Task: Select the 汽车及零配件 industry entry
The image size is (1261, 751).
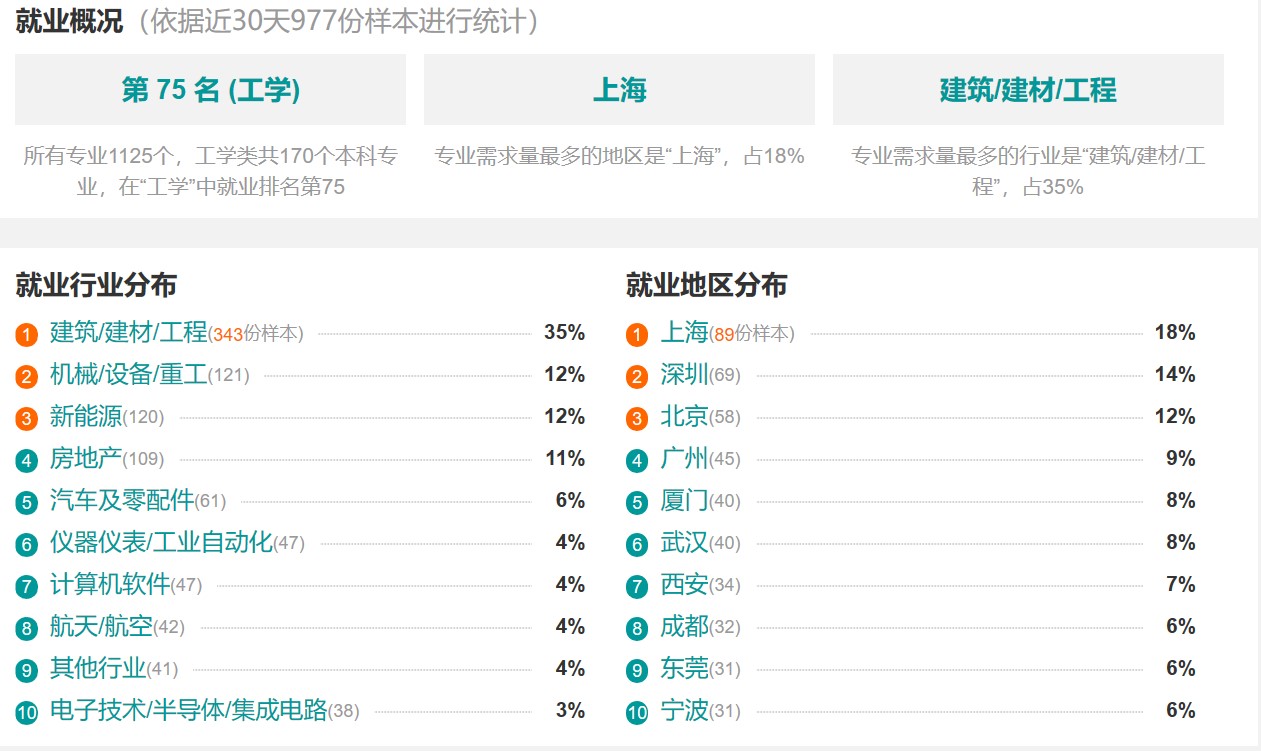Action: click(x=122, y=501)
